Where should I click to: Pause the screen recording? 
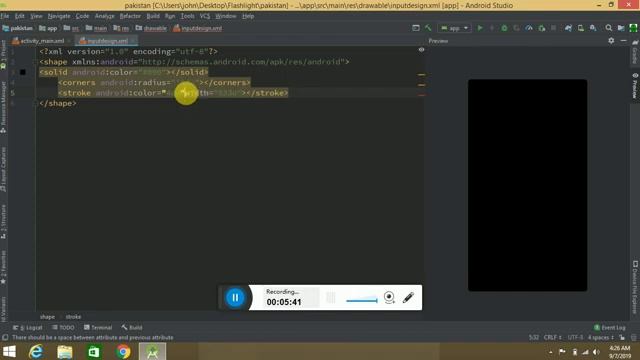coord(235,298)
